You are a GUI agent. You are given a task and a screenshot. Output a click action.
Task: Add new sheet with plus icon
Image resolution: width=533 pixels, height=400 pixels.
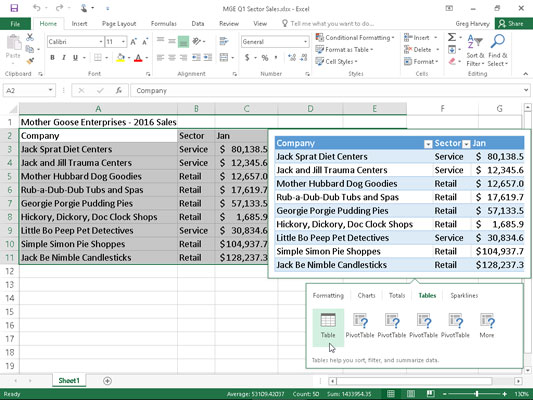click(x=107, y=381)
